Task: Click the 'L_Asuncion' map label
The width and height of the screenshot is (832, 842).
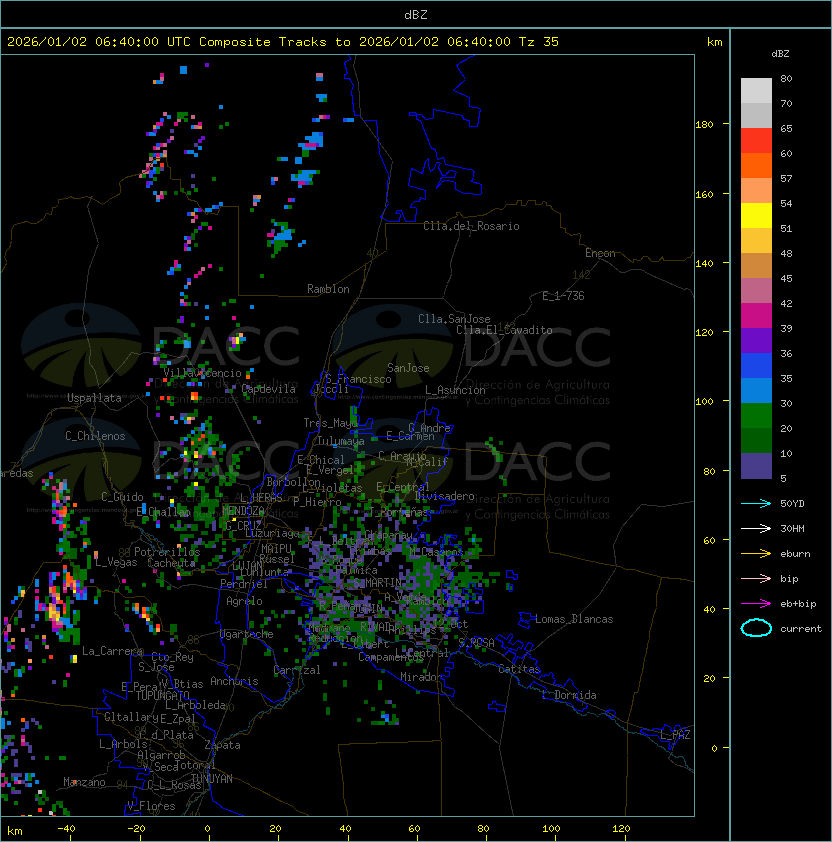Action: click(455, 390)
